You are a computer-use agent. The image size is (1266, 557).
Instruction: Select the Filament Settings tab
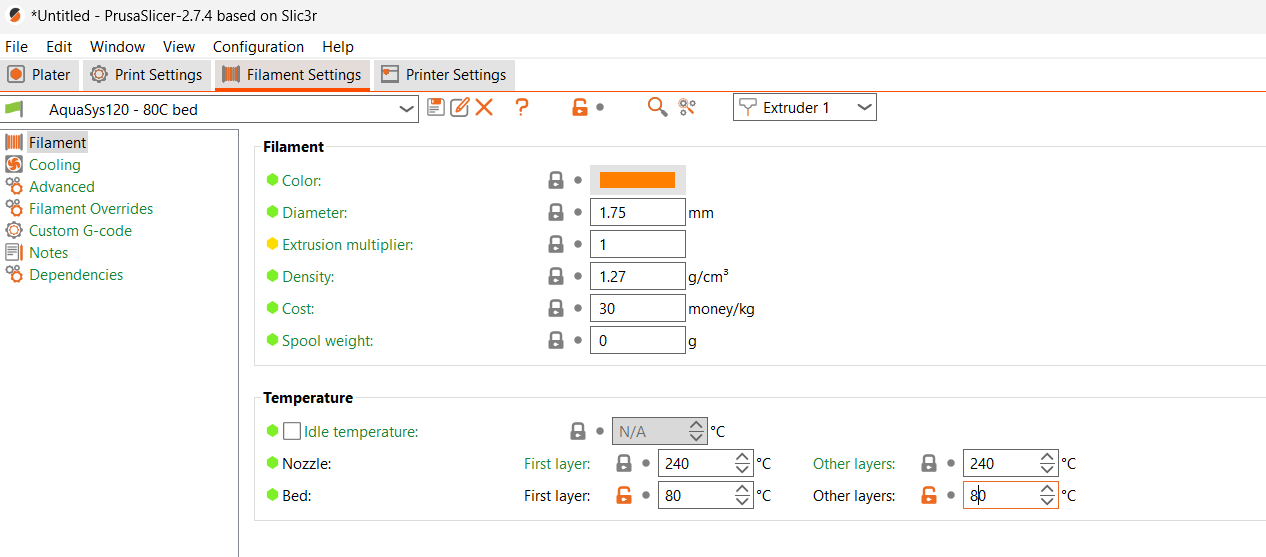[x=292, y=75]
